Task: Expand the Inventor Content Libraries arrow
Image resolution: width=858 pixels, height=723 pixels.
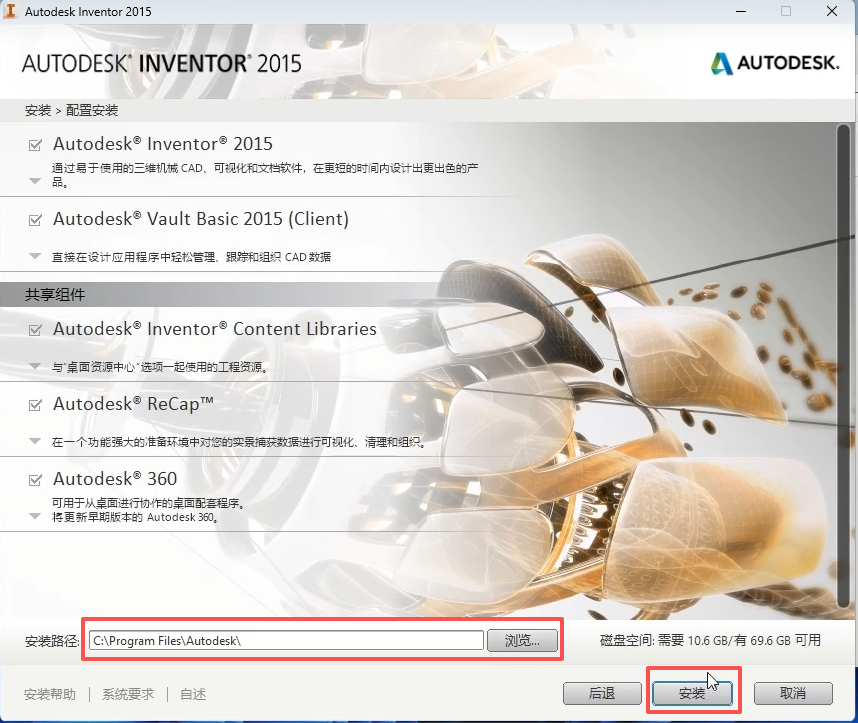Action: 36,366
